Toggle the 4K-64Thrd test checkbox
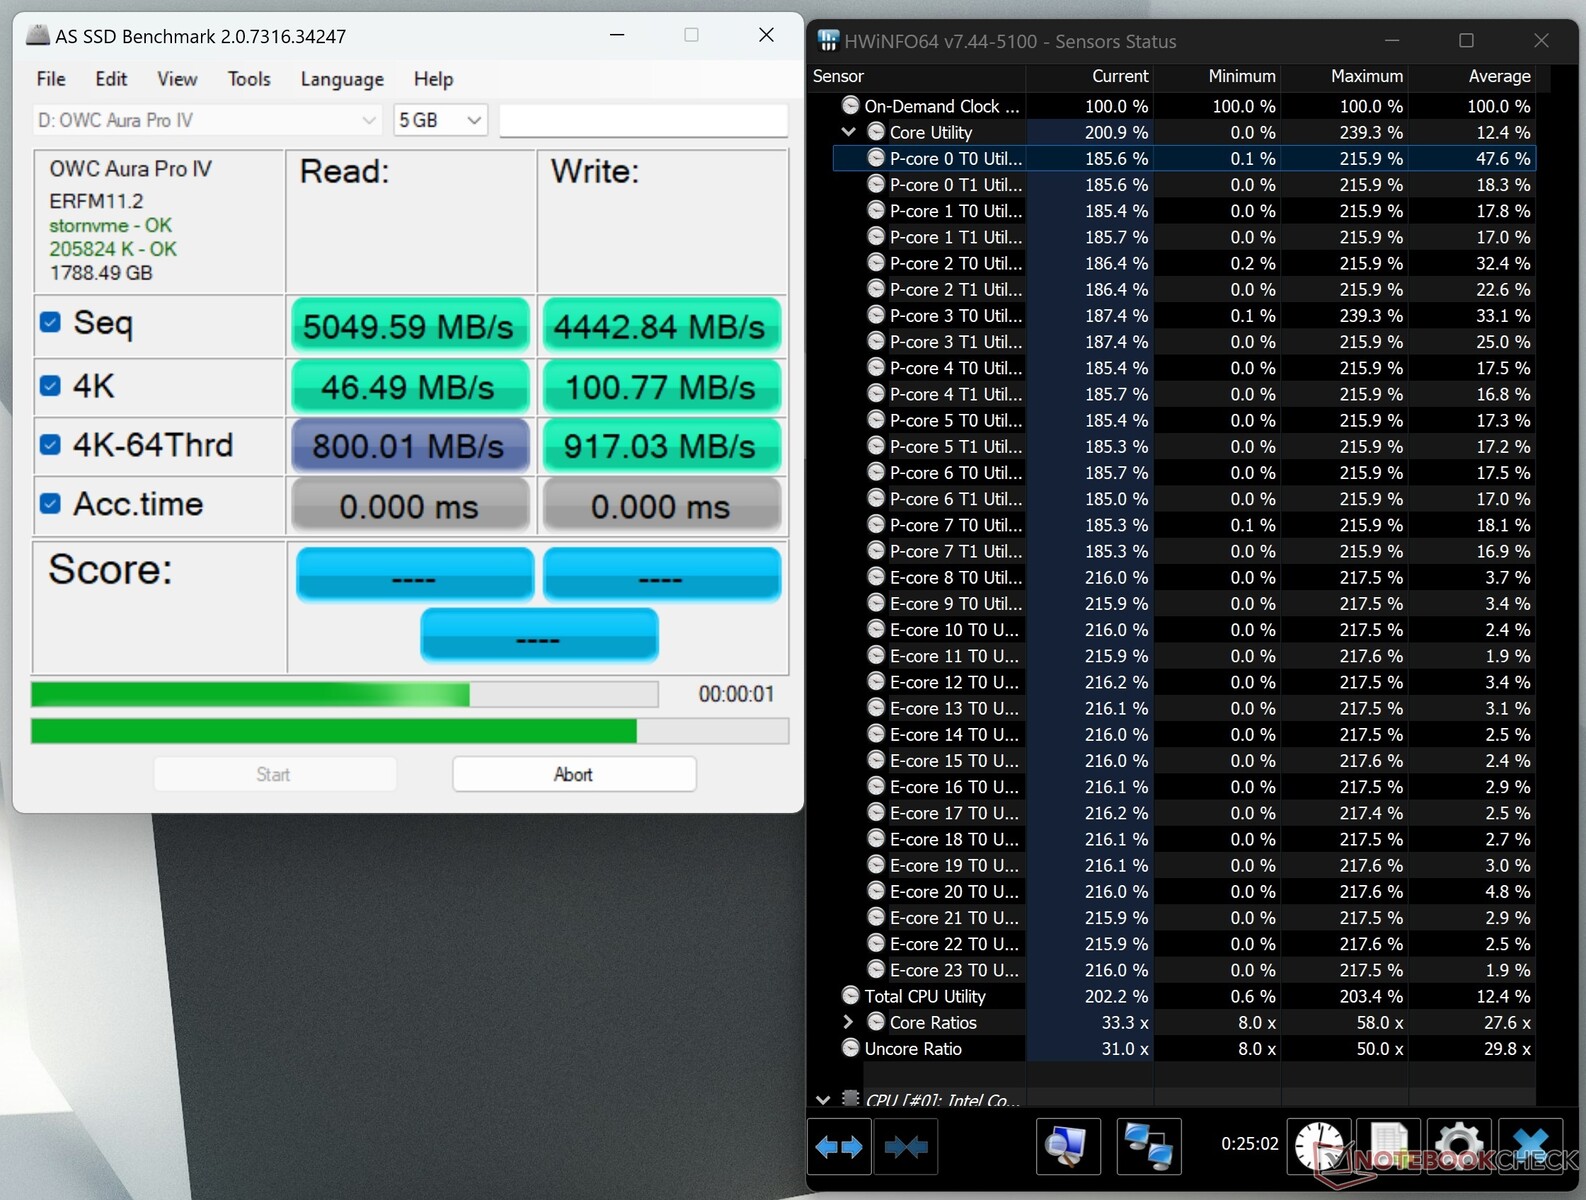The height and width of the screenshot is (1200, 1586). click(50, 444)
